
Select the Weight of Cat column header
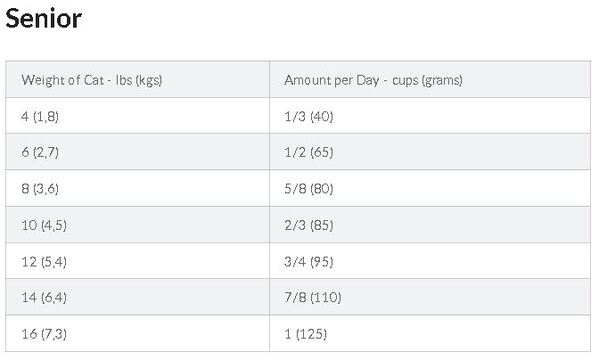(138, 79)
